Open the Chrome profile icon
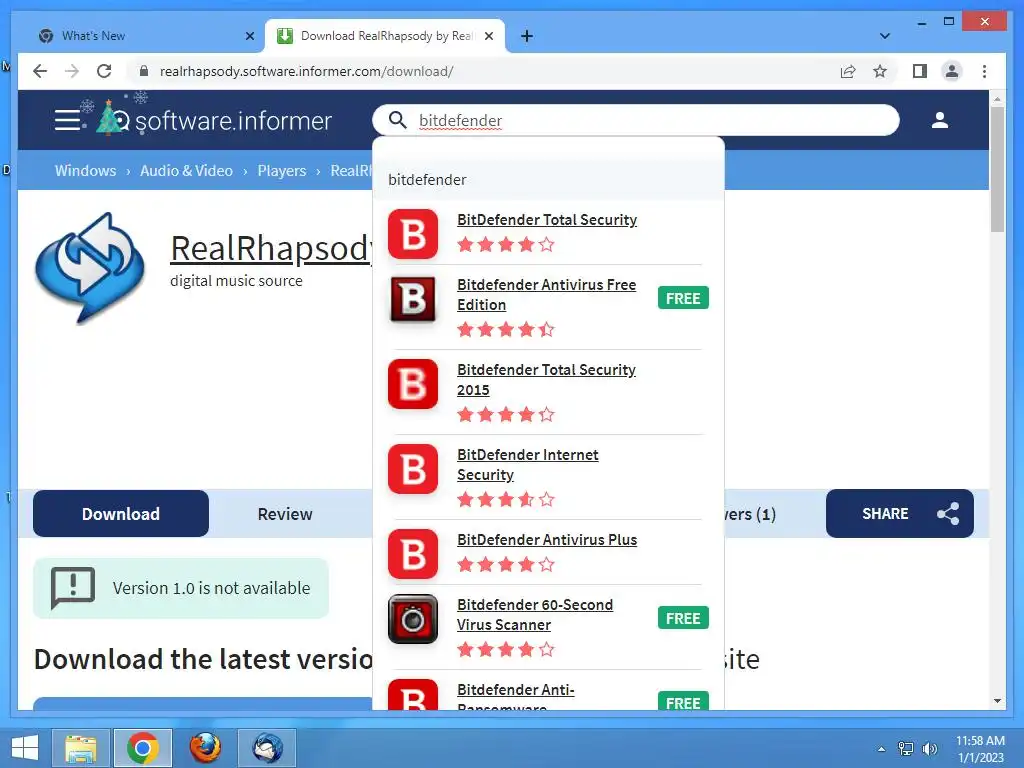The width and height of the screenshot is (1024, 768). pos(952,71)
